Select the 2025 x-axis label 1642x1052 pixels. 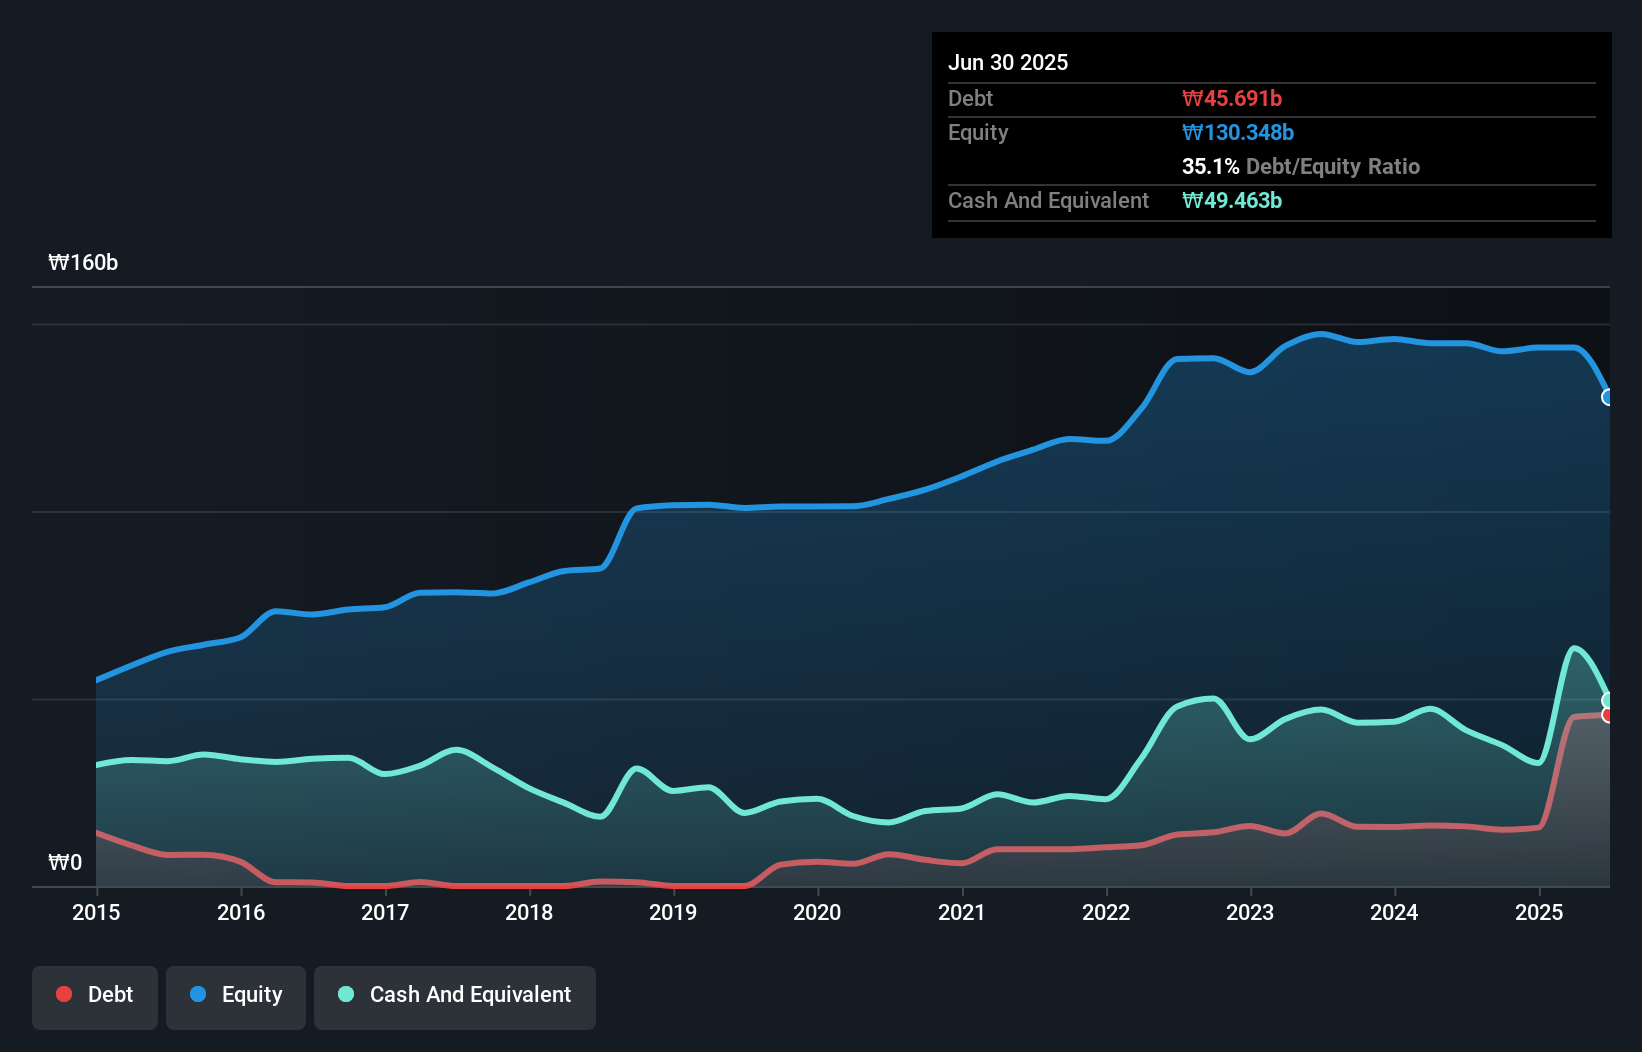pos(1539,912)
